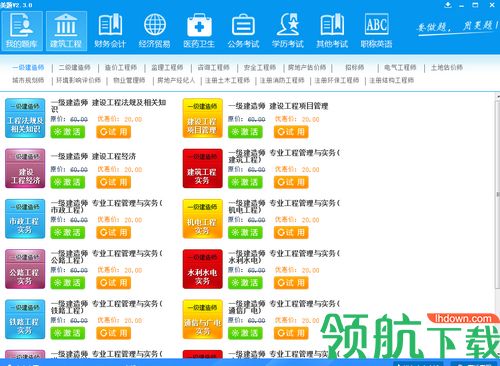Switch to the 注册消防工程师 tab
Image resolution: width=500 pixels, height=366 pixels.
[x=282, y=80]
